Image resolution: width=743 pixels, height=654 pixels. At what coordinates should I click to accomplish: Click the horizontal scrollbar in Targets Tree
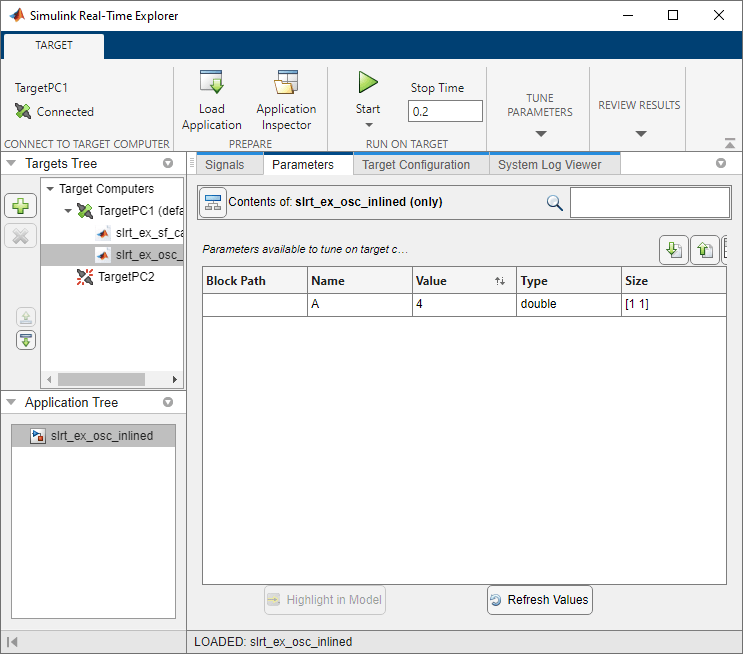click(x=101, y=379)
